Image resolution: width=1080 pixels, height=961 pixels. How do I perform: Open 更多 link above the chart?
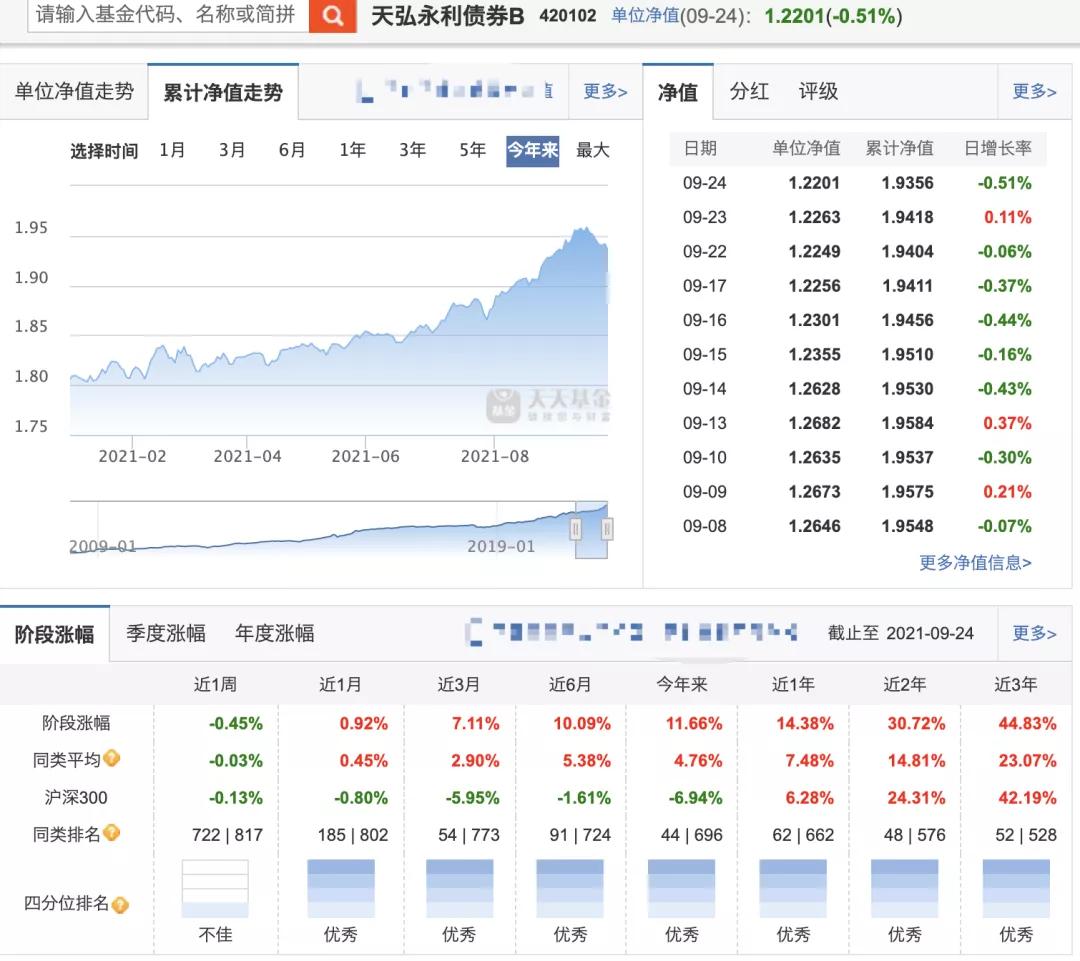605,91
